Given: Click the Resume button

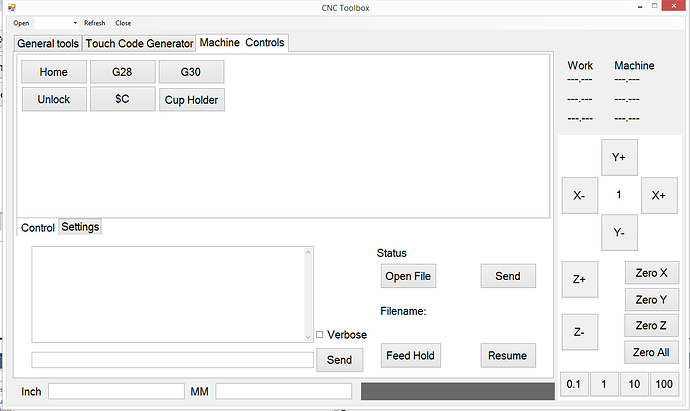Looking at the screenshot, I should (x=507, y=355).
